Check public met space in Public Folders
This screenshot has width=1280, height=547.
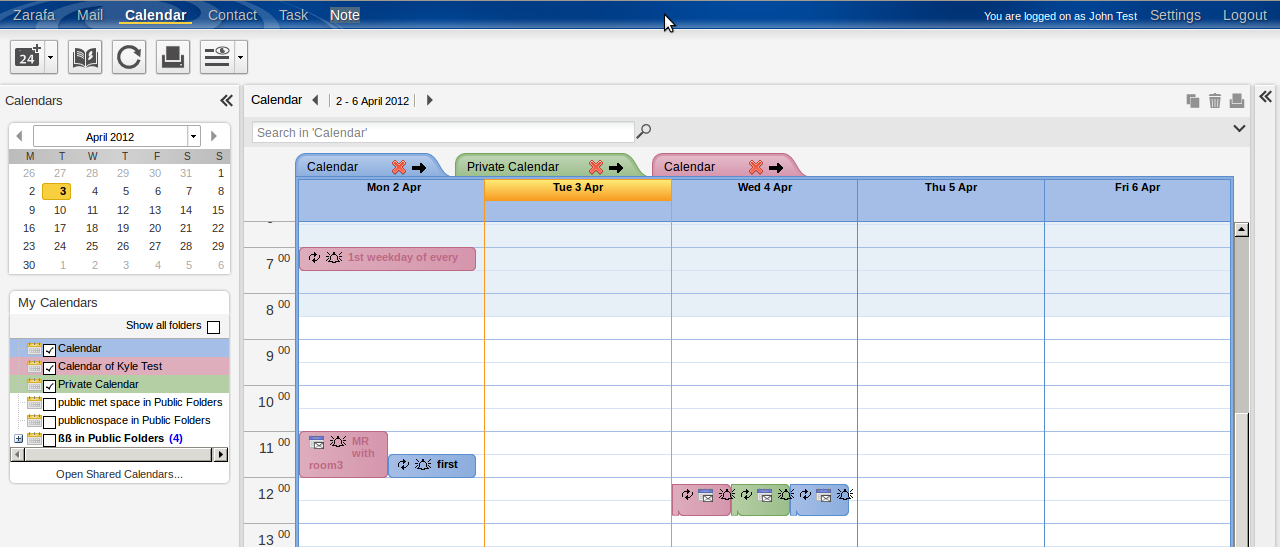[49, 404]
